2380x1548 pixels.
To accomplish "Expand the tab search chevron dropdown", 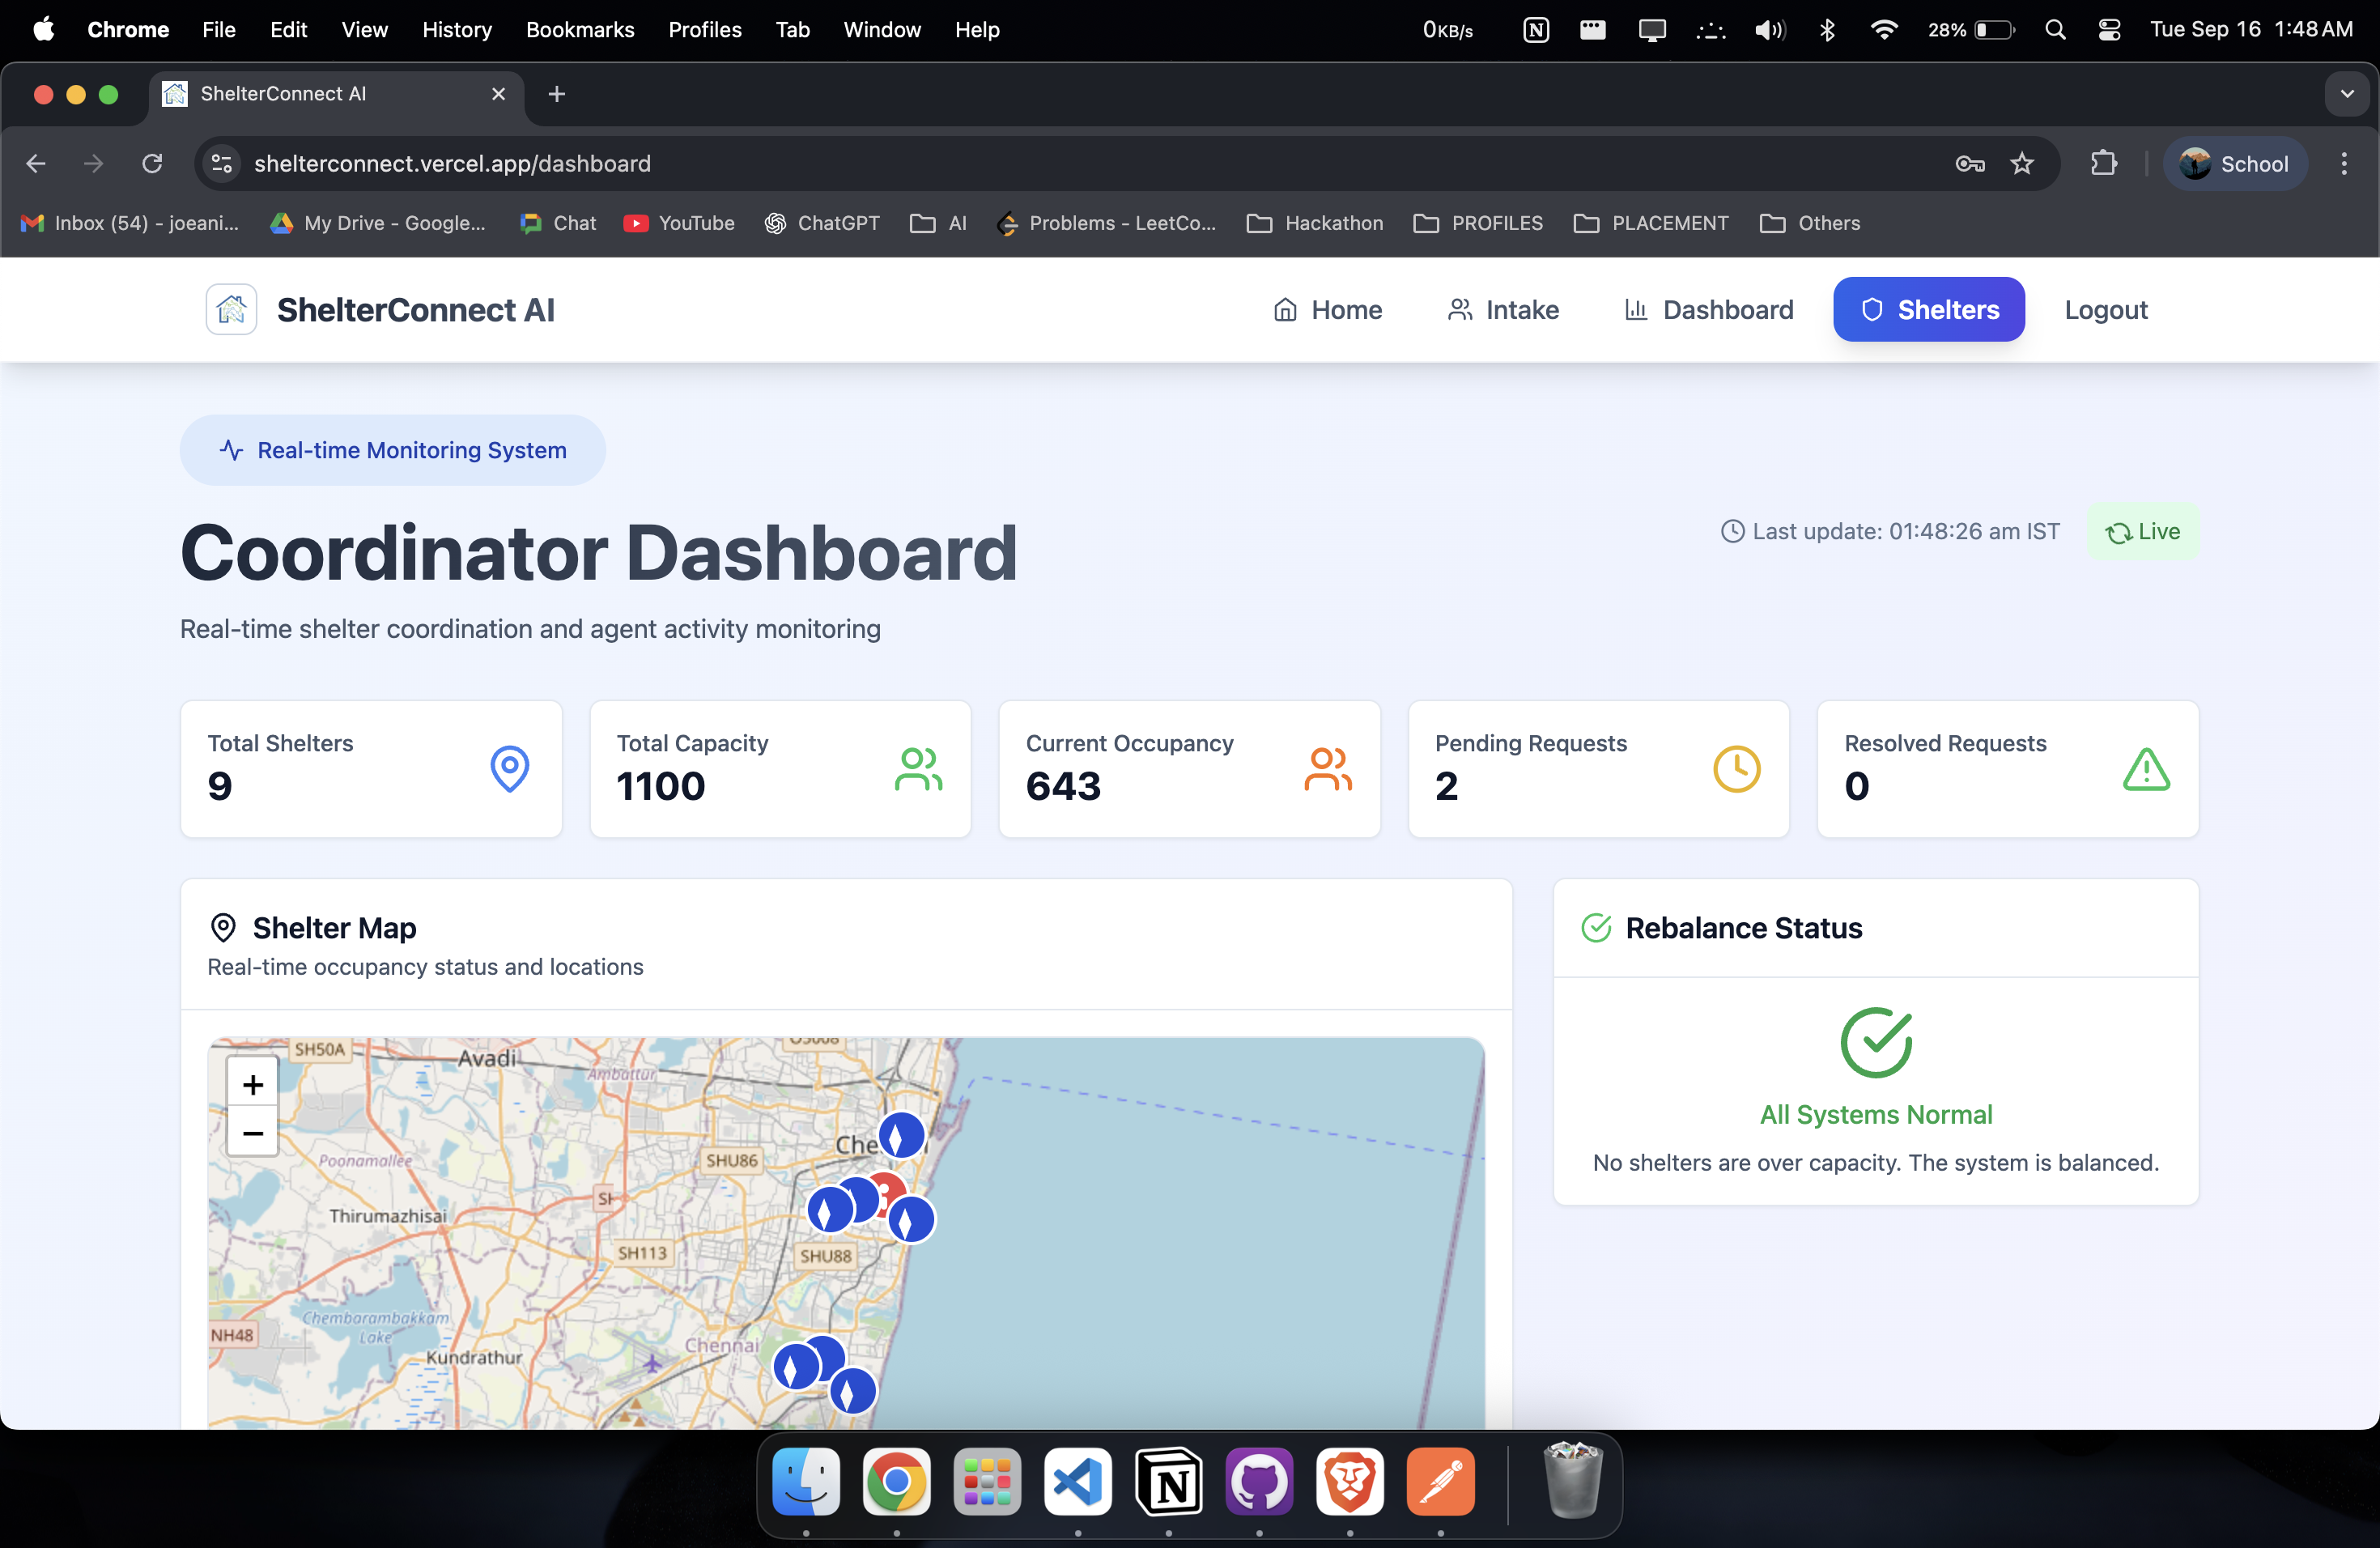I will coord(2346,94).
